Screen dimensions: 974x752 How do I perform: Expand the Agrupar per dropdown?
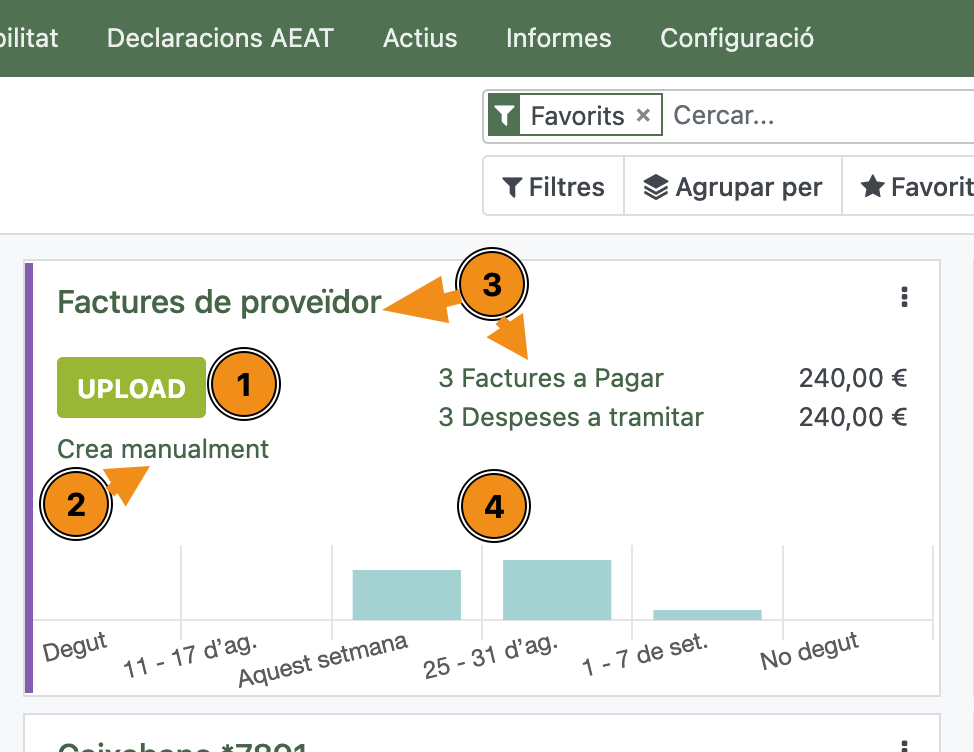[x=733, y=187]
